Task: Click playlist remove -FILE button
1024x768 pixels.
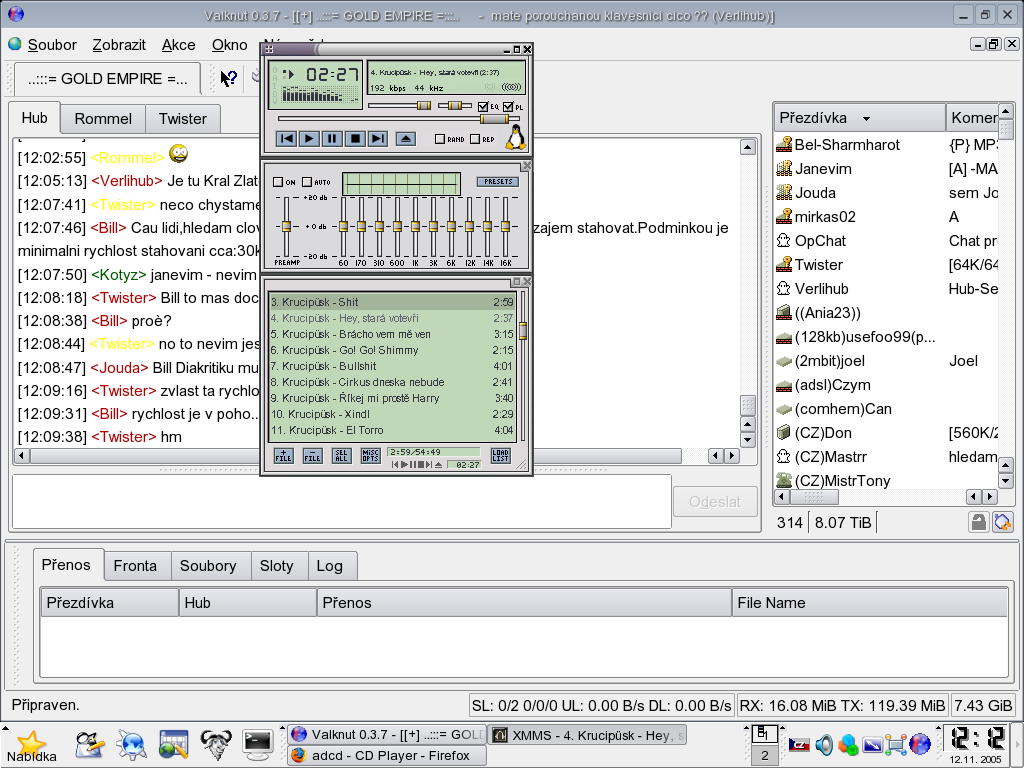Action: tap(313, 456)
